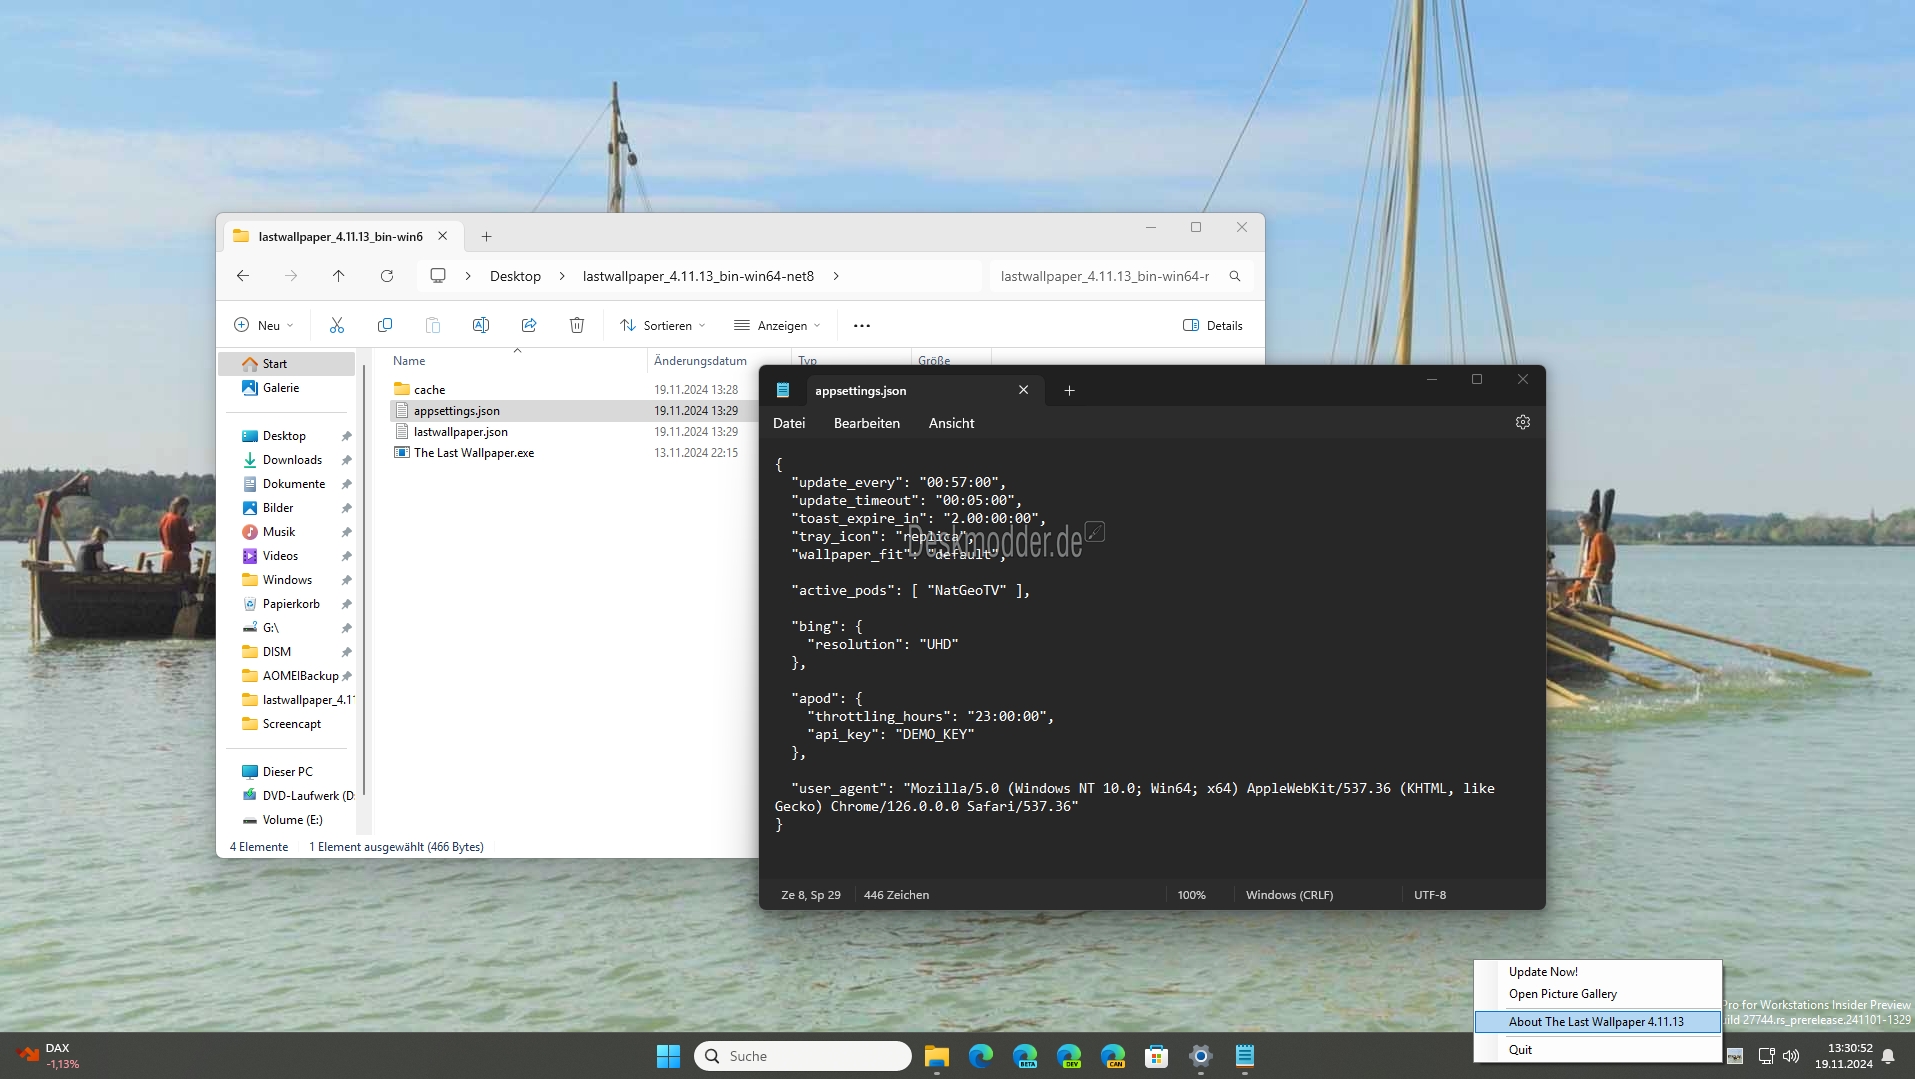1915x1079 pixels.
Task: Open the Bearbeiten menu in Notepad
Action: tap(867, 423)
